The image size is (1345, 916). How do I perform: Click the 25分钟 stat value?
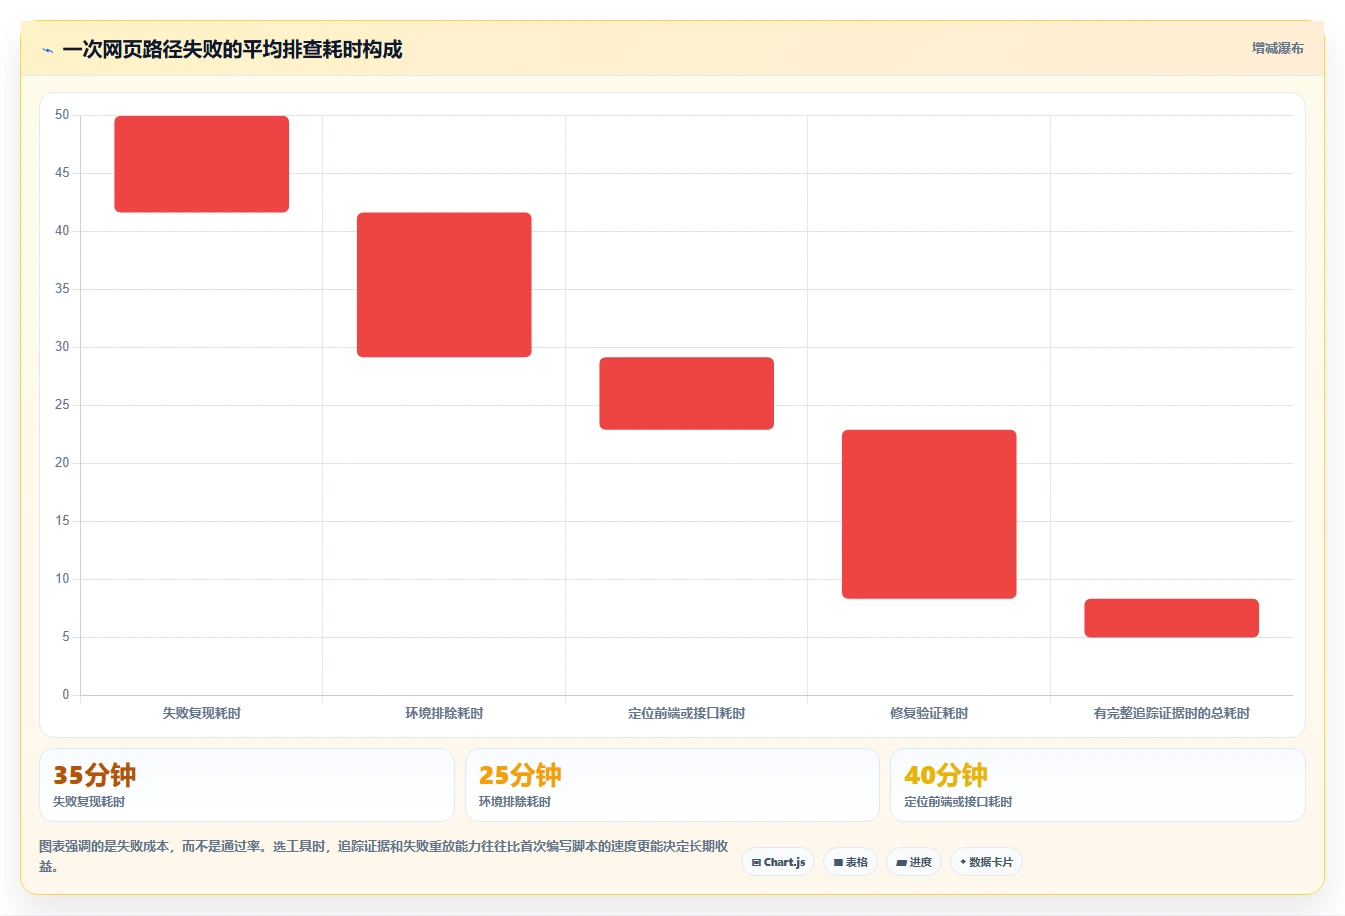pyautogui.click(x=520, y=775)
